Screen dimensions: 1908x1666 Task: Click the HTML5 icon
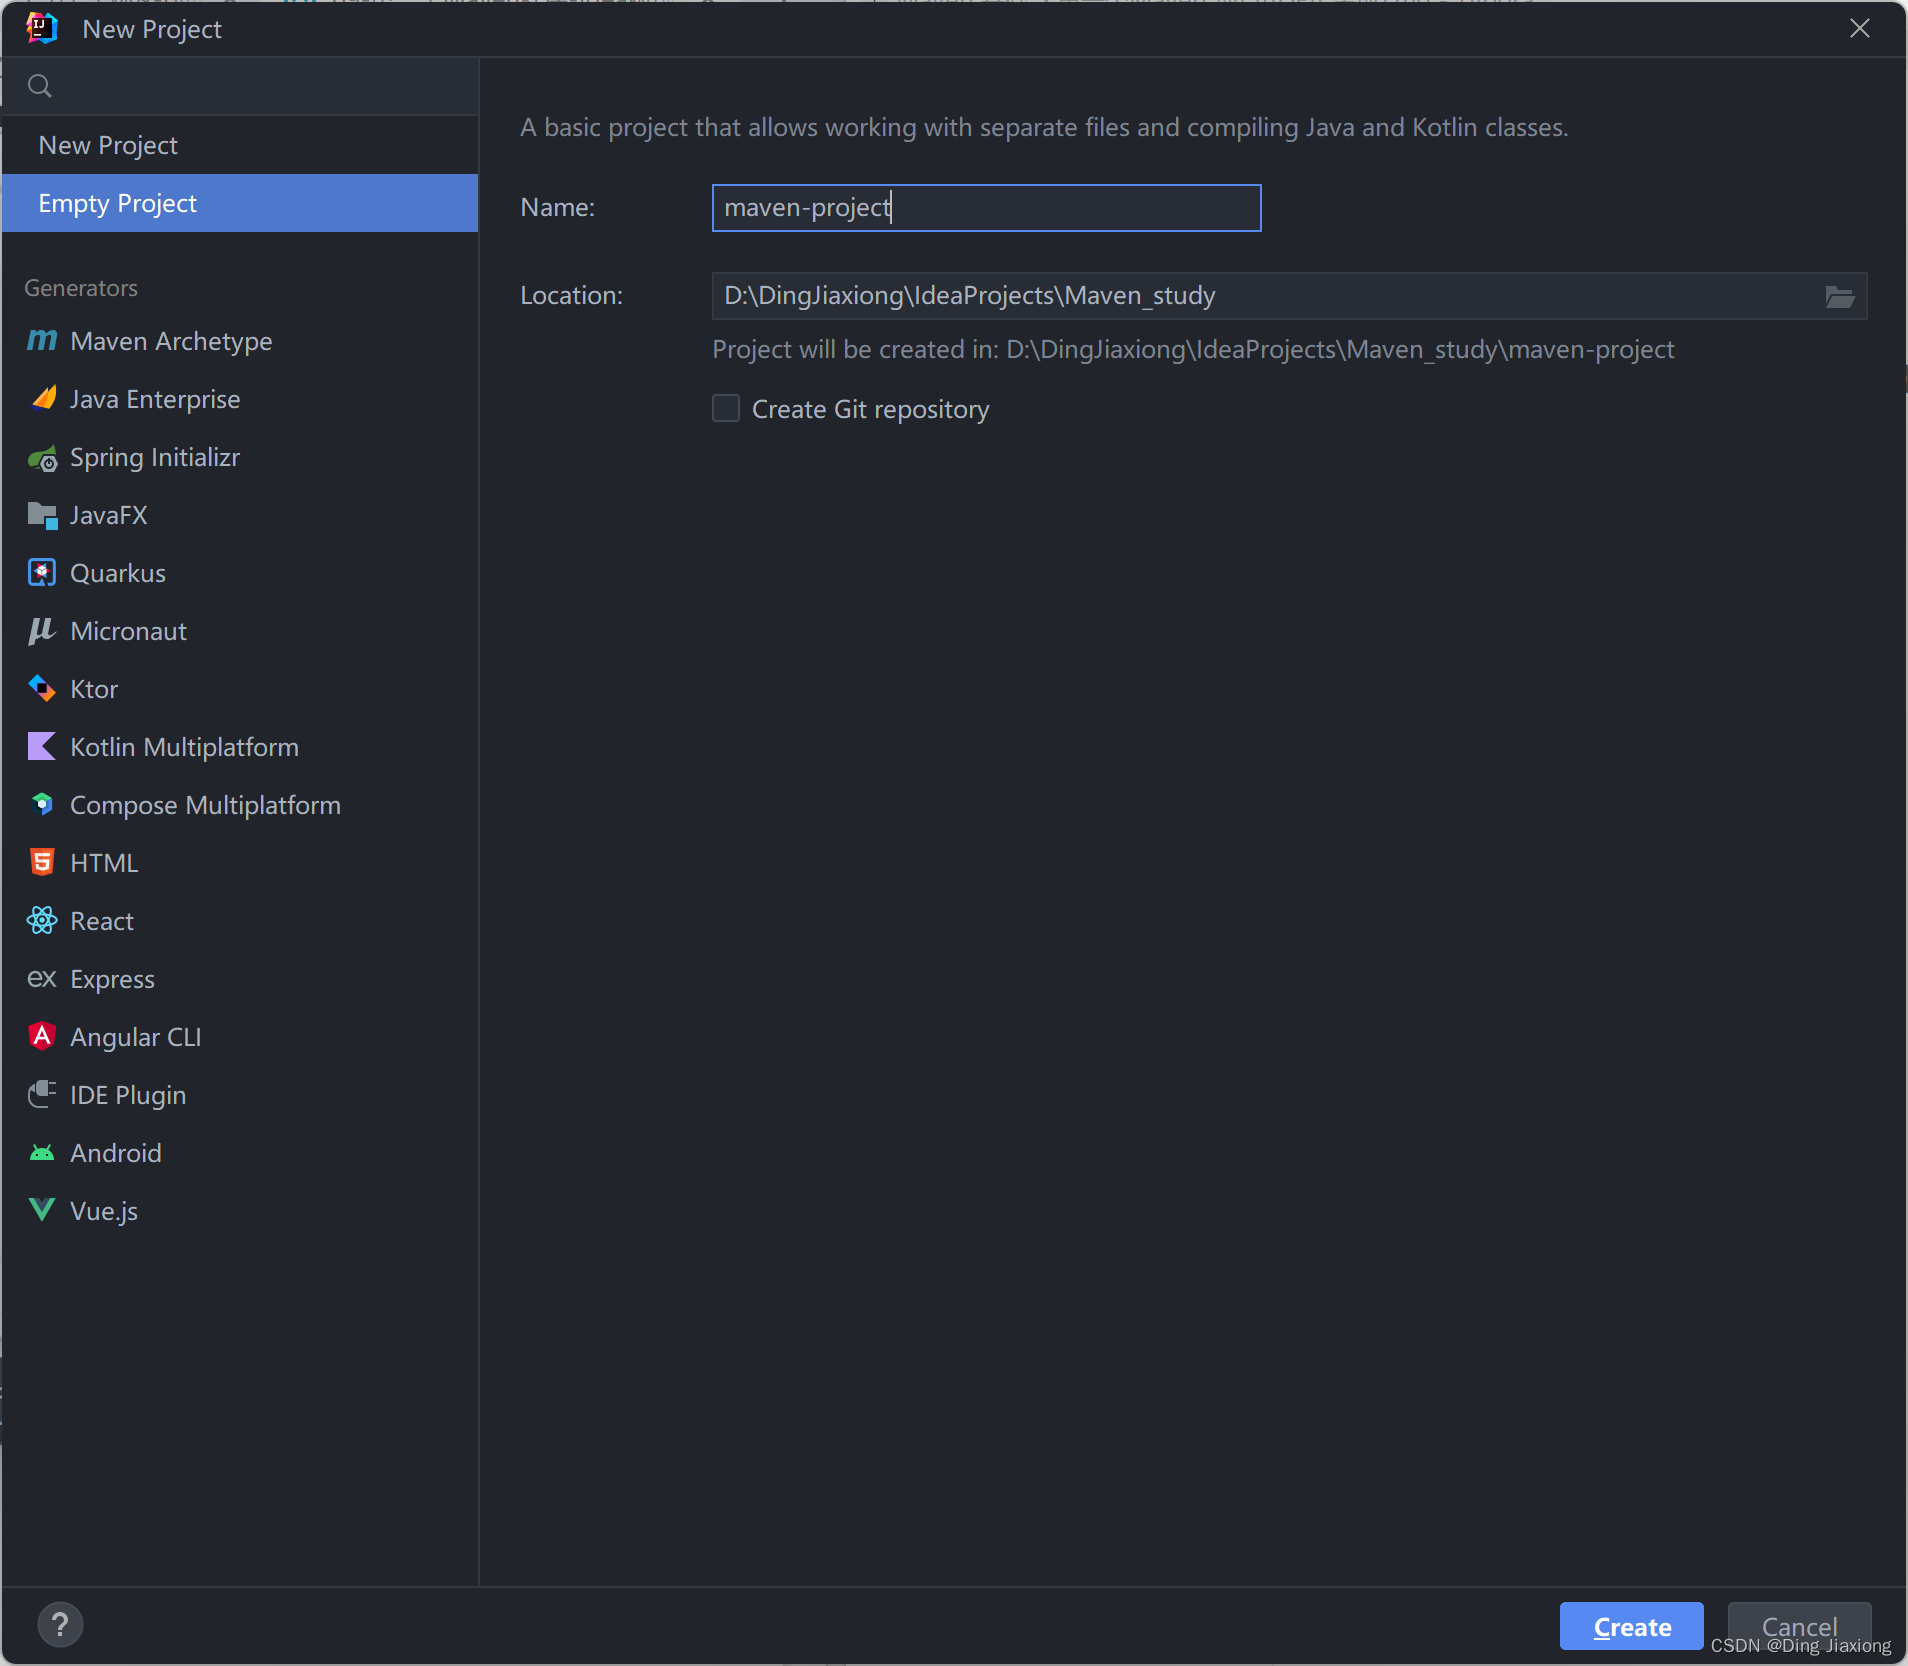42,862
